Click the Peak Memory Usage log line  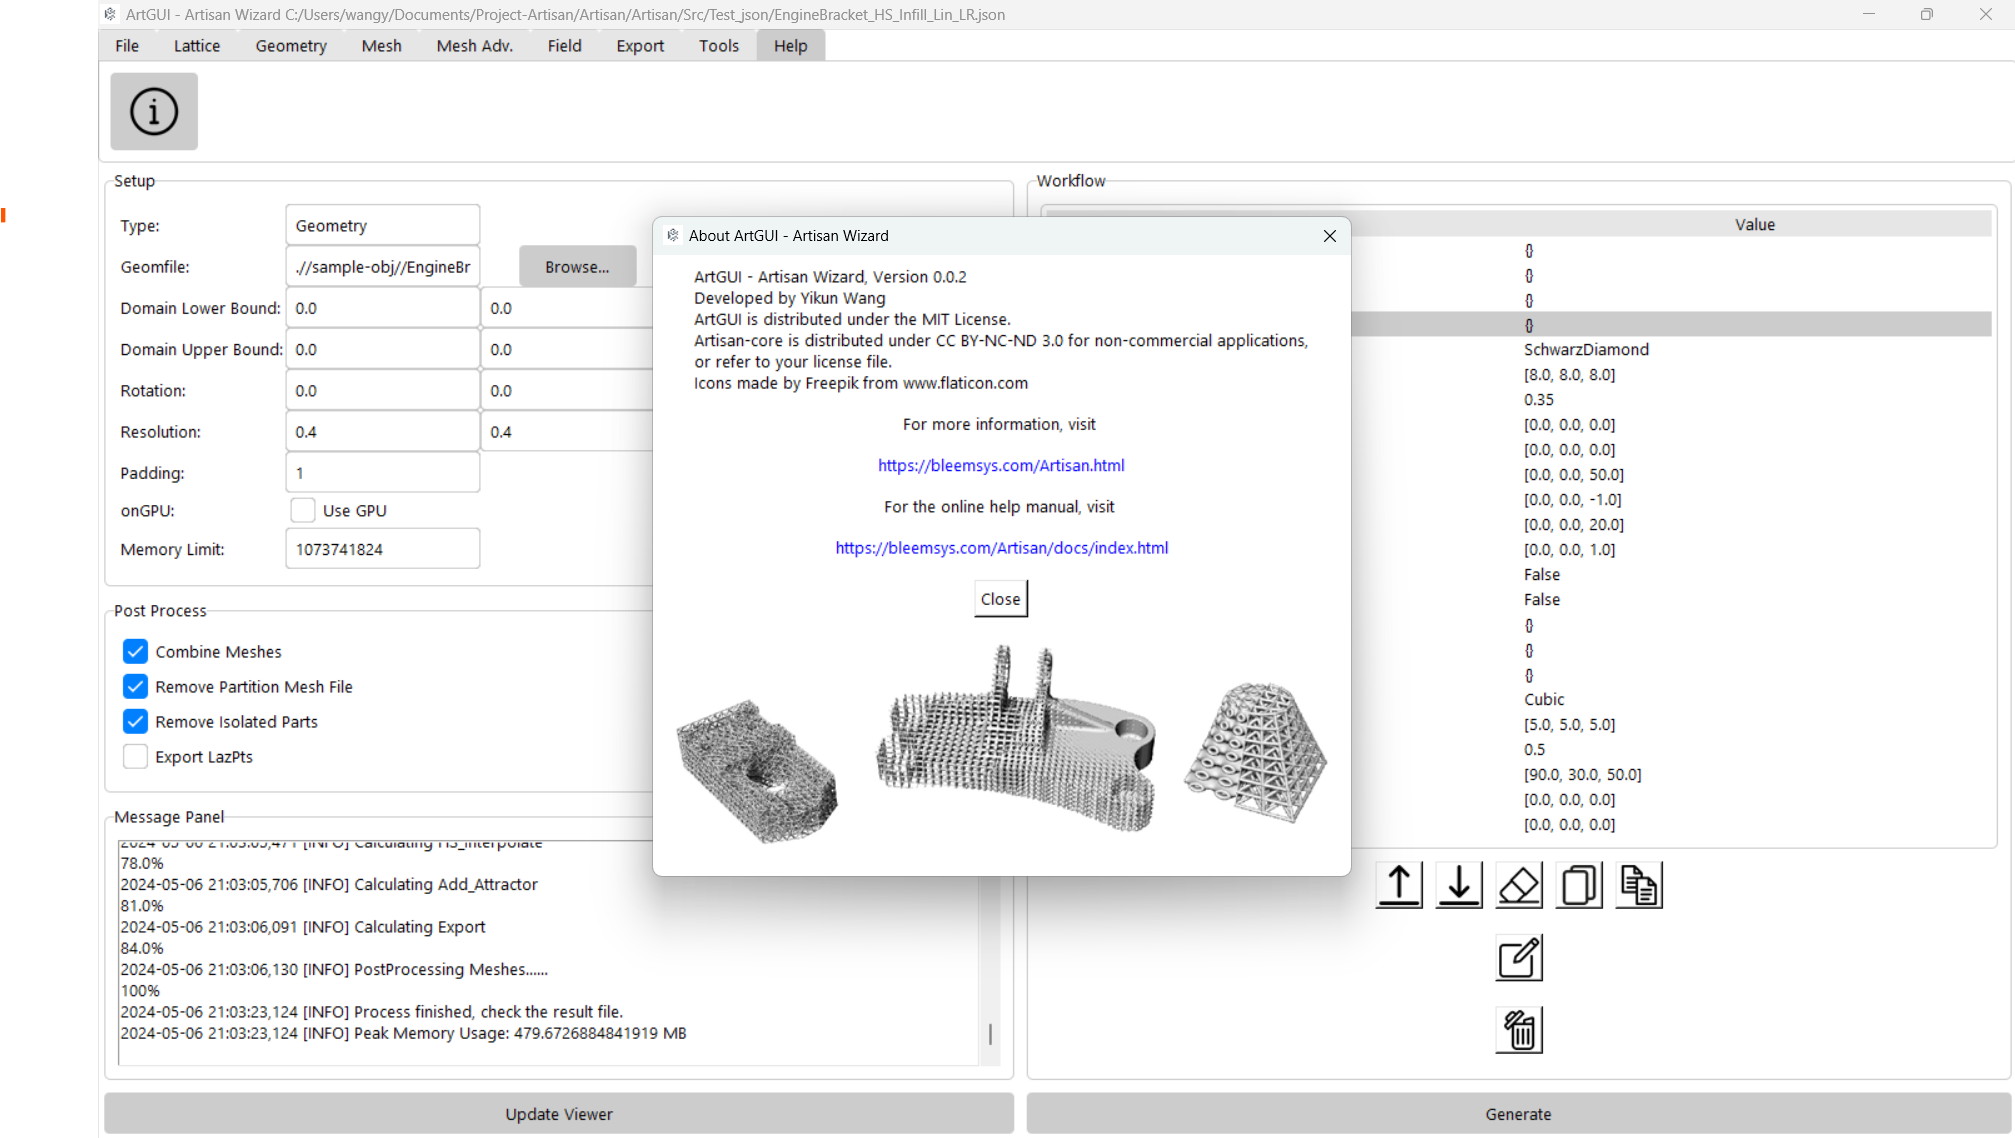pyautogui.click(x=403, y=1033)
